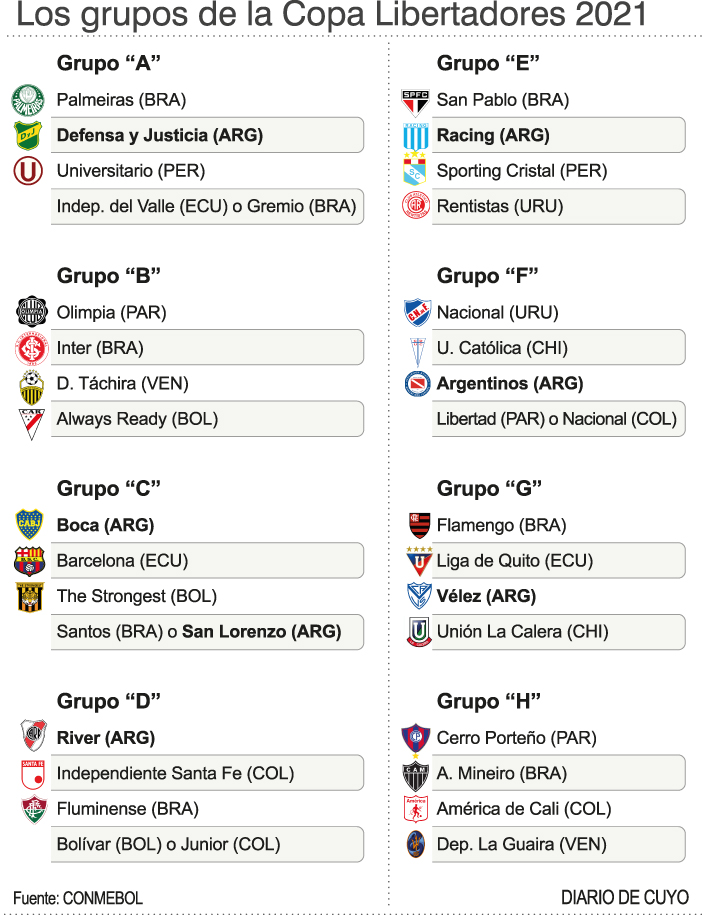
Task: Click the Boca Juniors crest icon
Action: click(30, 524)
